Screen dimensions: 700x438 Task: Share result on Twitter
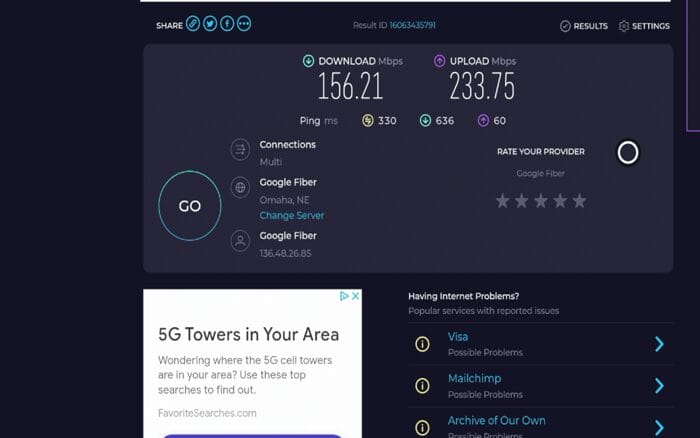coord(210,24)
